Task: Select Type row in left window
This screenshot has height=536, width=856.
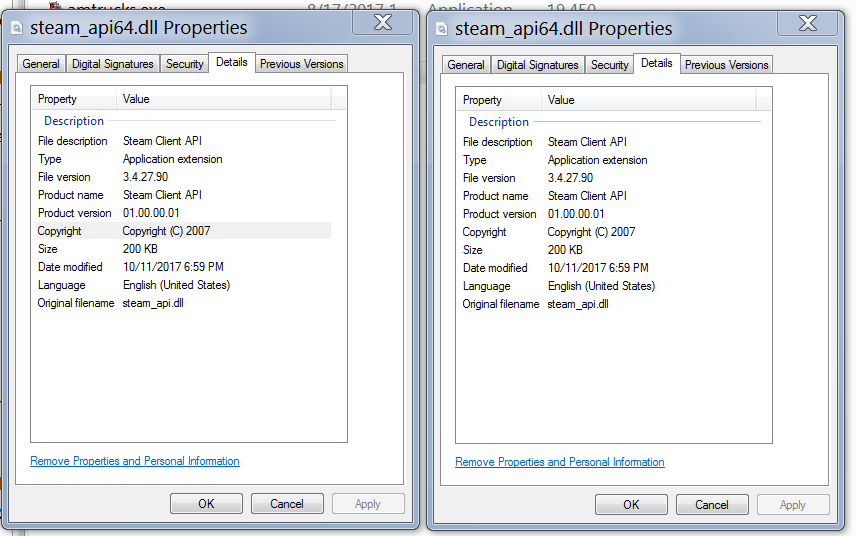Action: pos(183,159)
